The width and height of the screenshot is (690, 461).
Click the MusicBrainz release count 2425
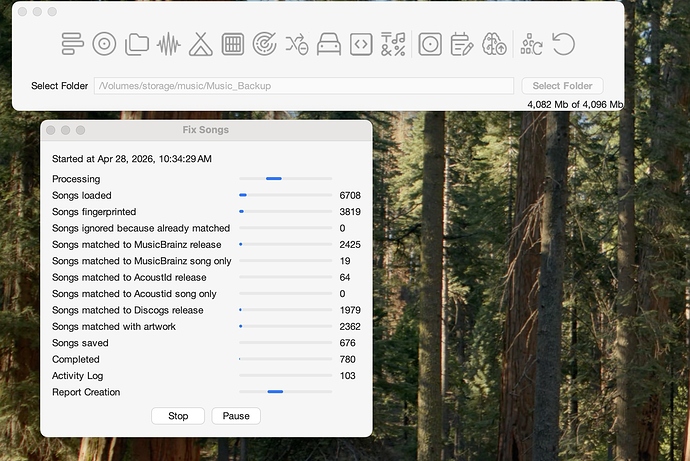tap(350, 245)
